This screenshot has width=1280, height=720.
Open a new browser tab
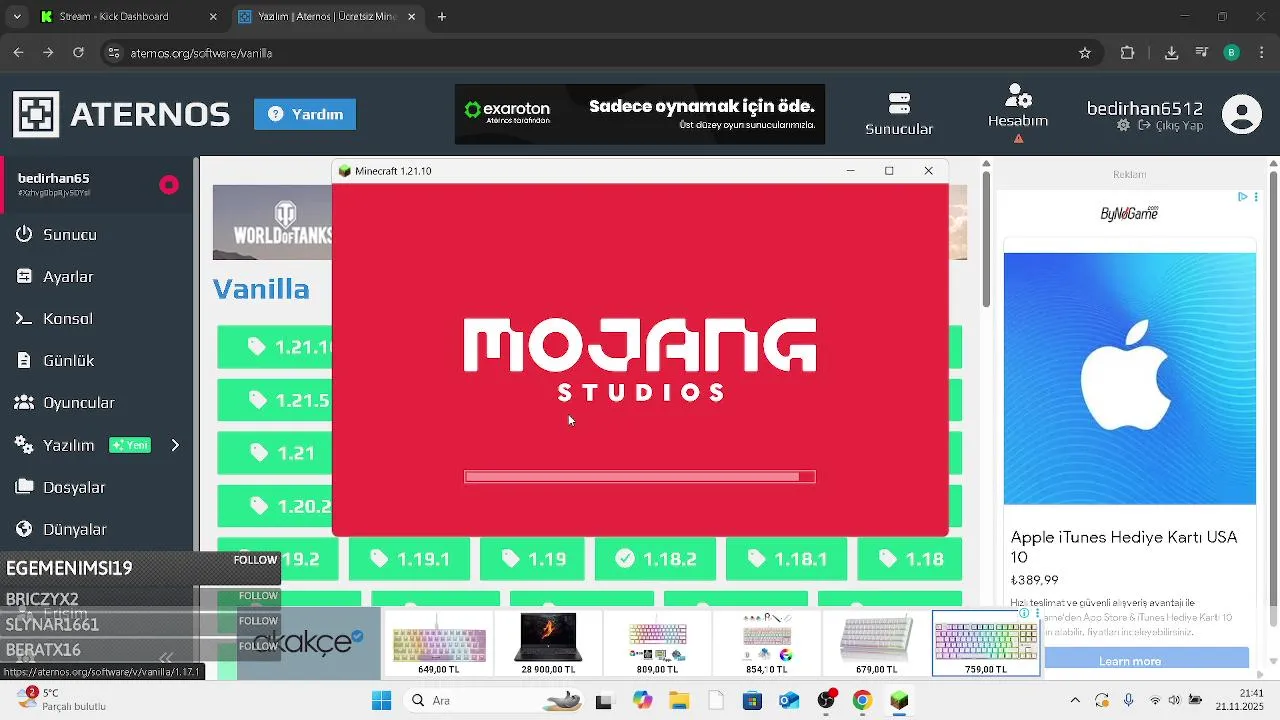pos(442,17)
